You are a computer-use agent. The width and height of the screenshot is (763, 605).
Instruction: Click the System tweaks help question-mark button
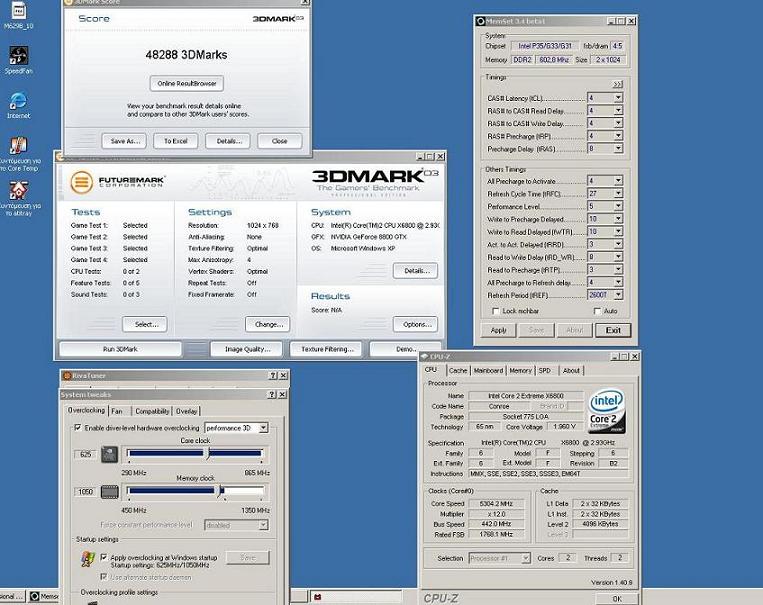(x=272, y=394)
